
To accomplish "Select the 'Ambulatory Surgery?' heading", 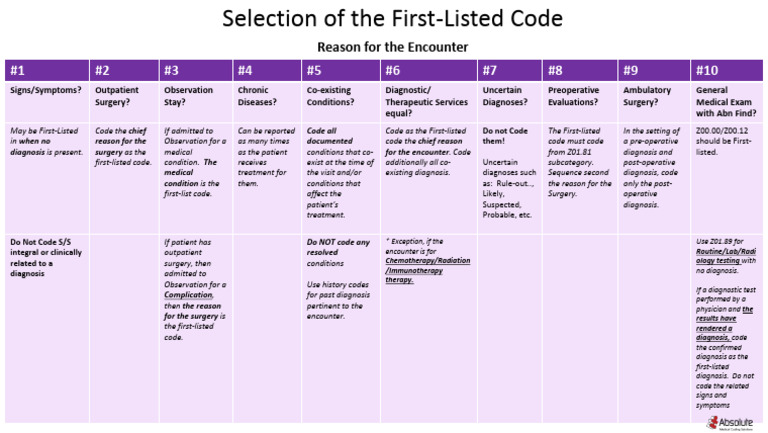I will coord(647,95).
